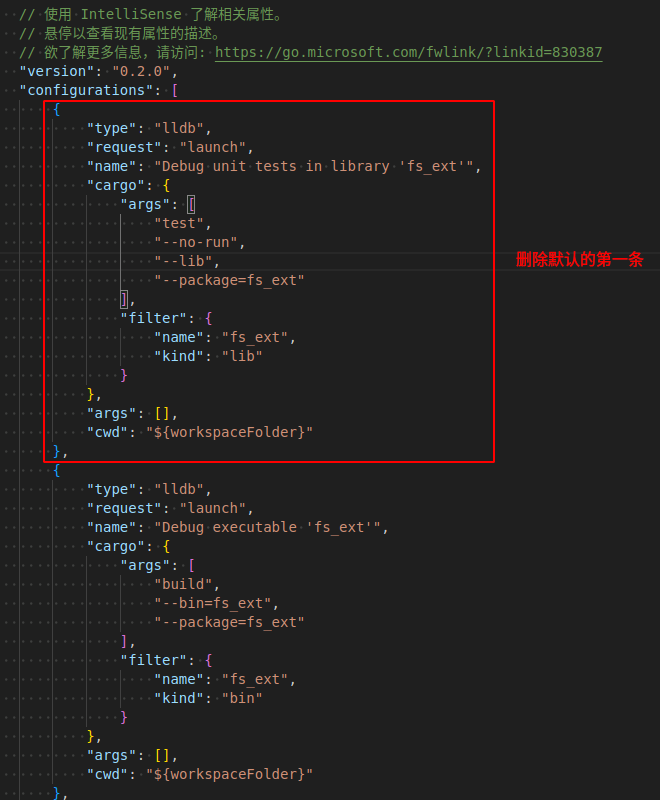Click the "--no-run" argument
The width and height of the screenshot is (660, 800).
pyautogui.click(x=196, y=242)
